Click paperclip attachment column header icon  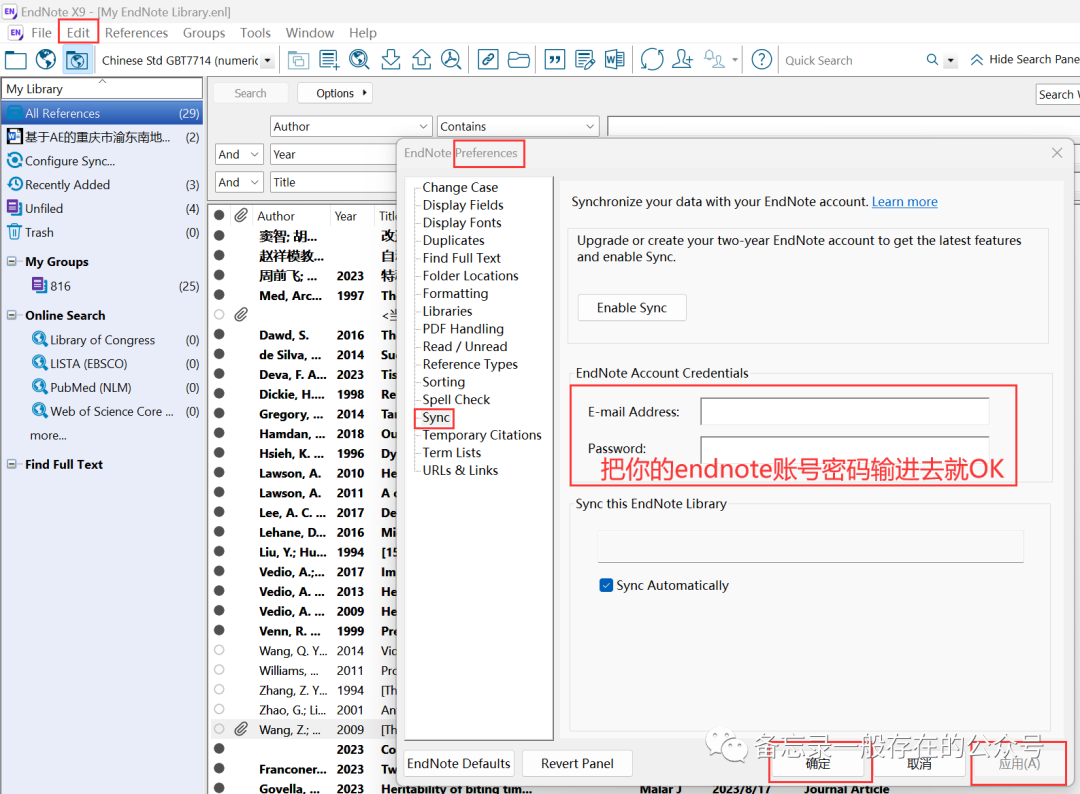(240, 216)
